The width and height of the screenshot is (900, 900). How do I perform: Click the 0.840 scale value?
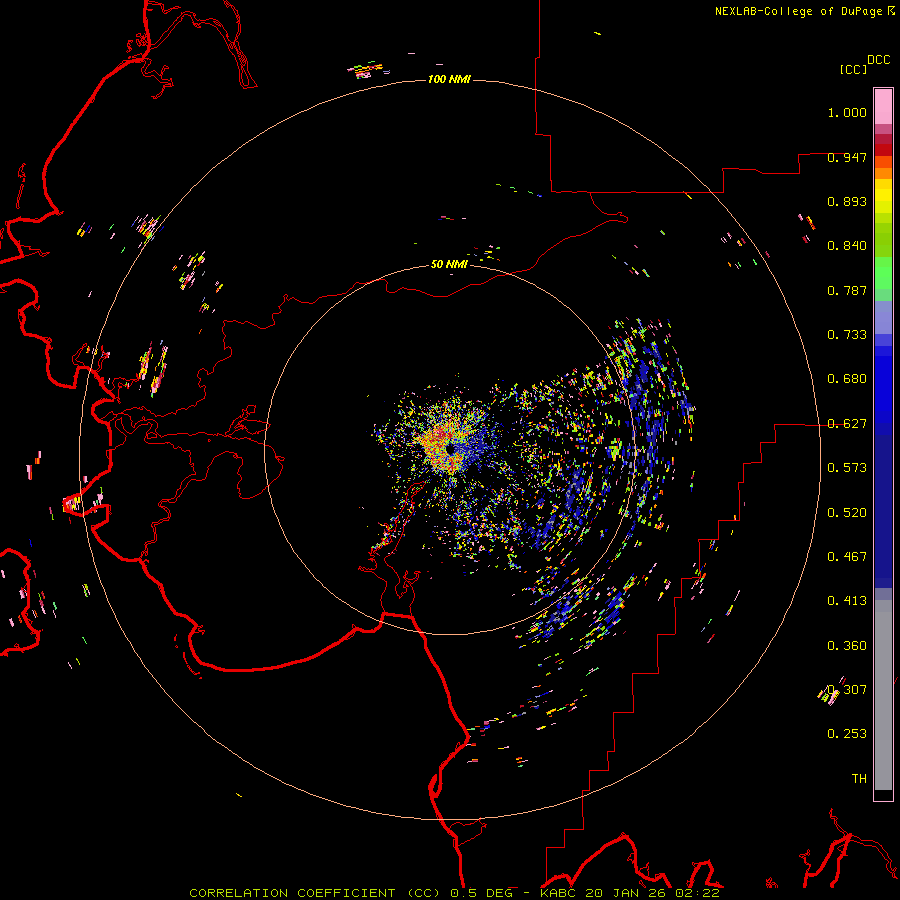[847, 246]
